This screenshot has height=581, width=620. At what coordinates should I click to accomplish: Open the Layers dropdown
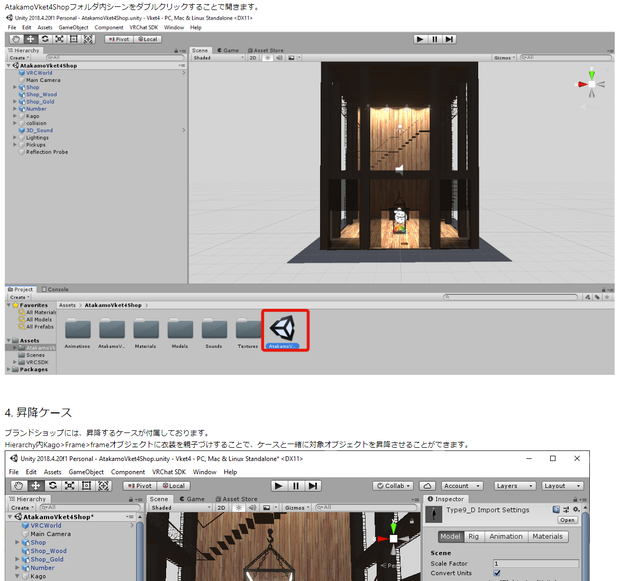pyautogui.click(x=514, y=486)
